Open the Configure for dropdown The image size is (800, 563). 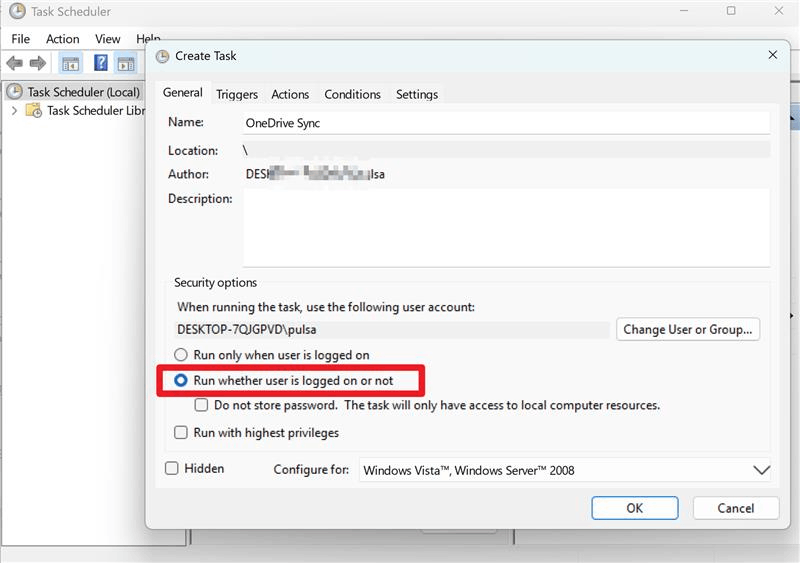565,470
